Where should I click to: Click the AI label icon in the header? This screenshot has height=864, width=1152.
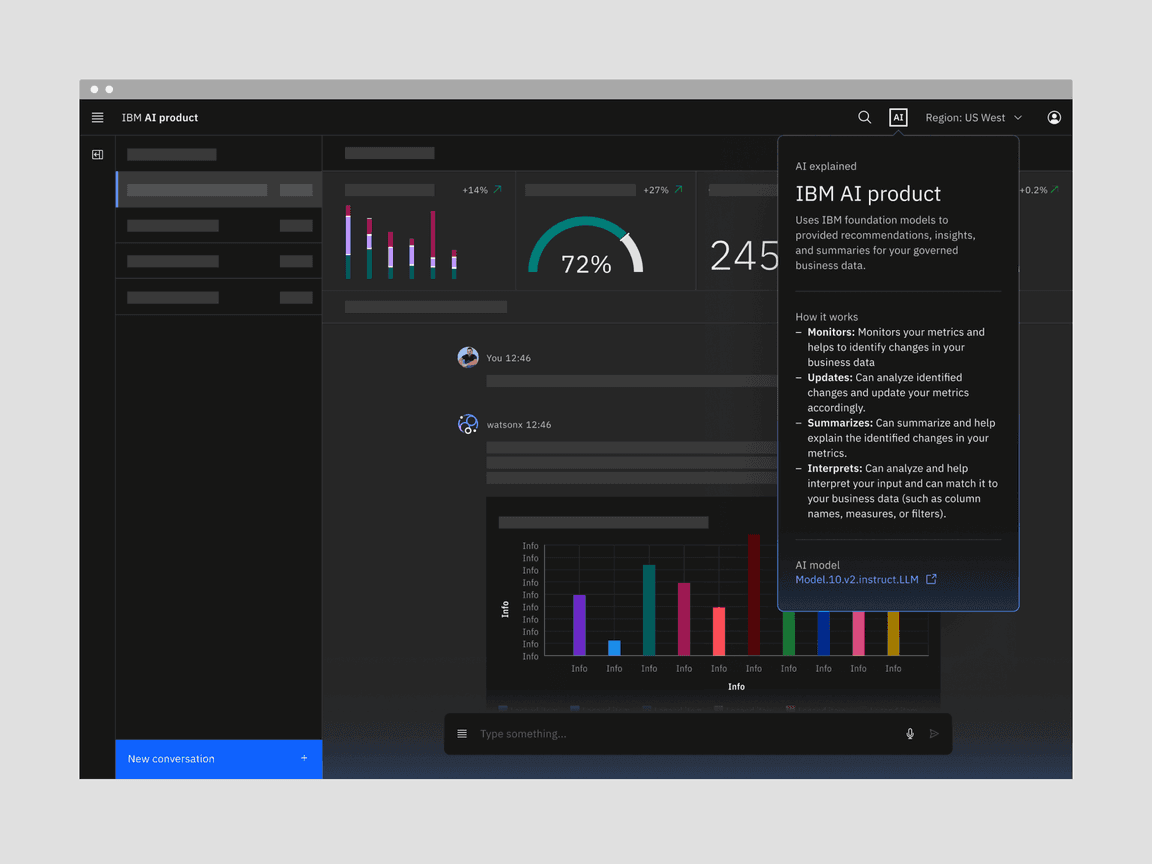[x=898, y=117]
